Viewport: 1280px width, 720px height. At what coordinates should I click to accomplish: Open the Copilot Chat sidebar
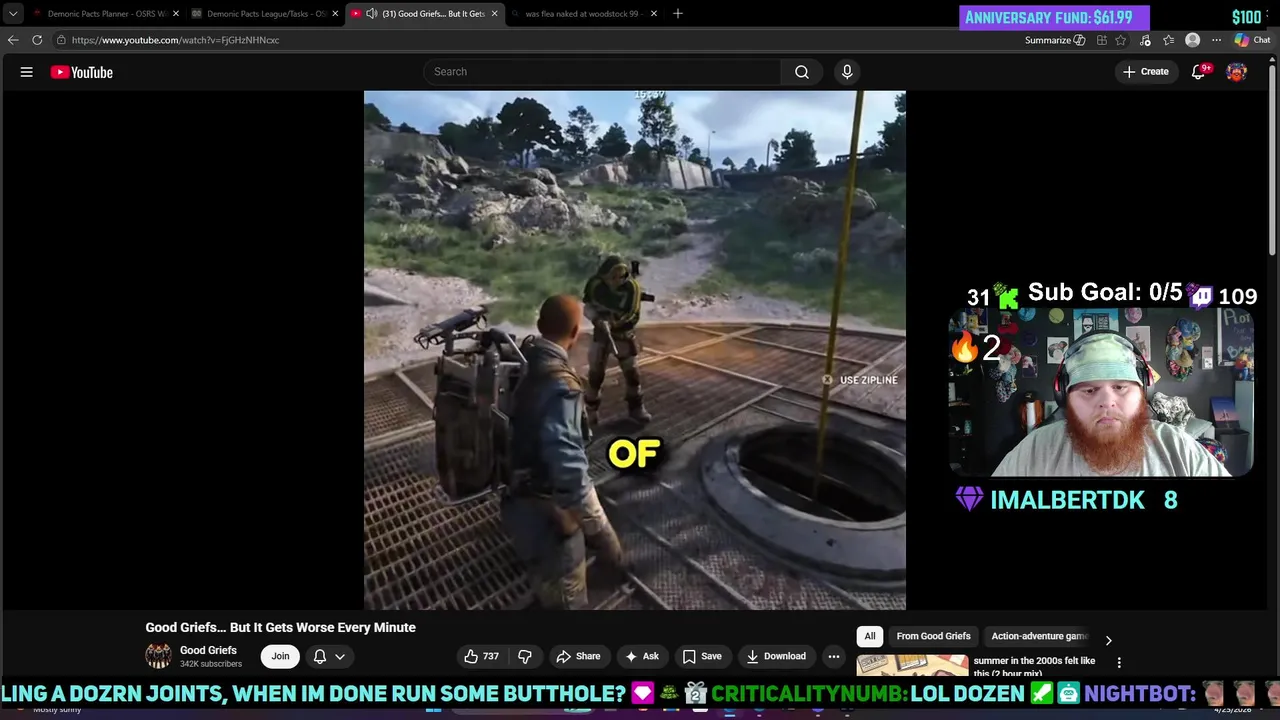(1252, 40)
